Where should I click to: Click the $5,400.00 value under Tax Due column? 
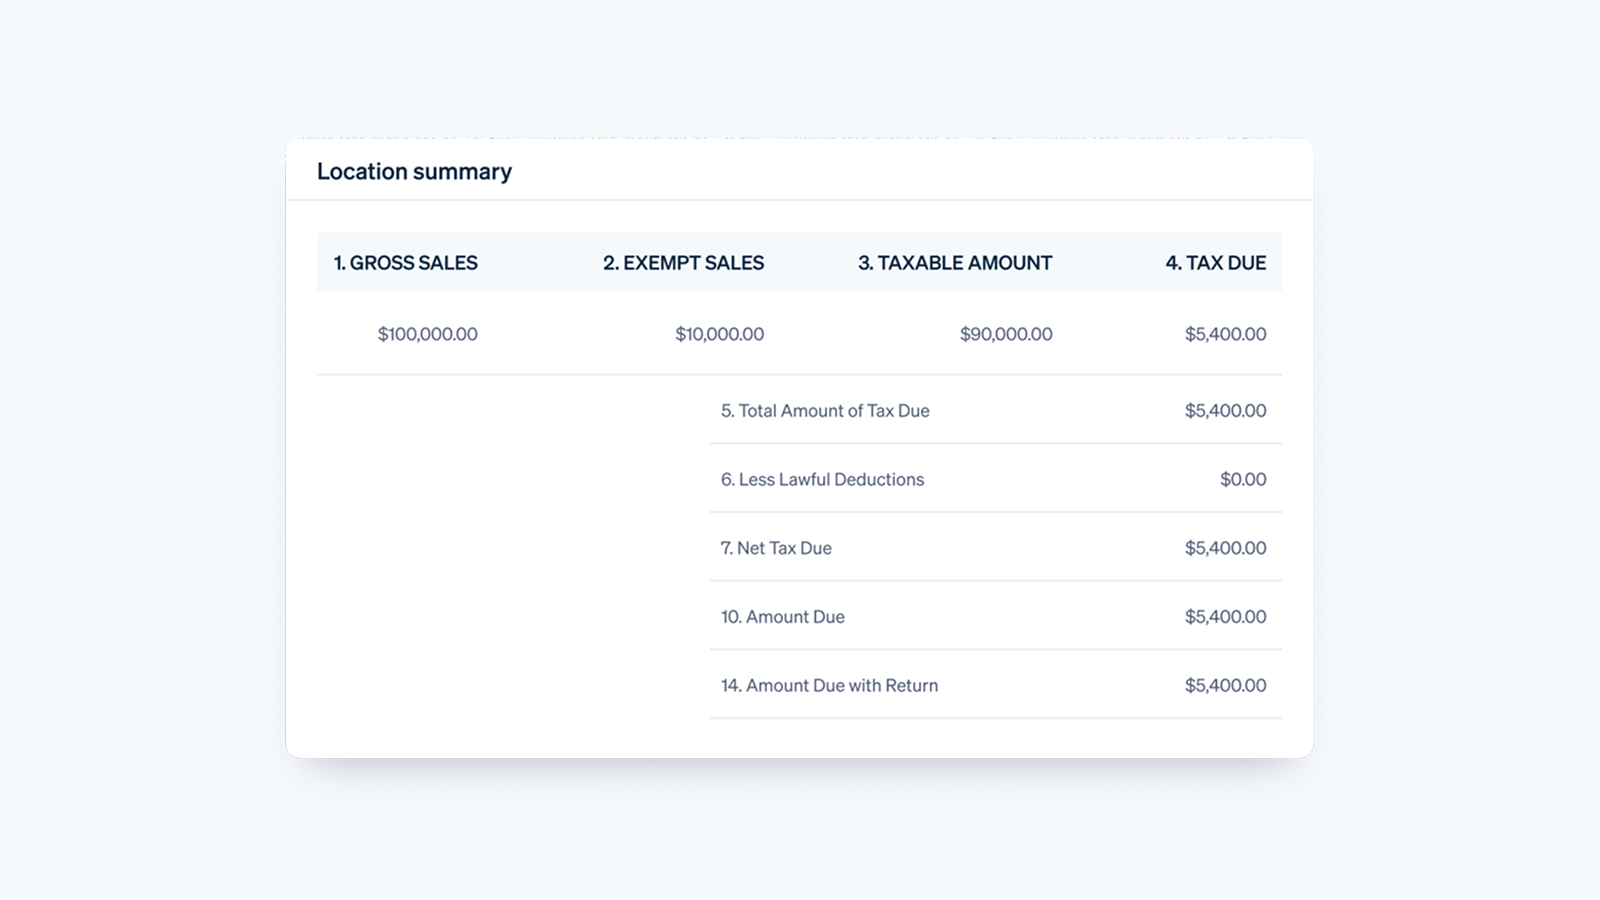click(x=1226, y=334)
